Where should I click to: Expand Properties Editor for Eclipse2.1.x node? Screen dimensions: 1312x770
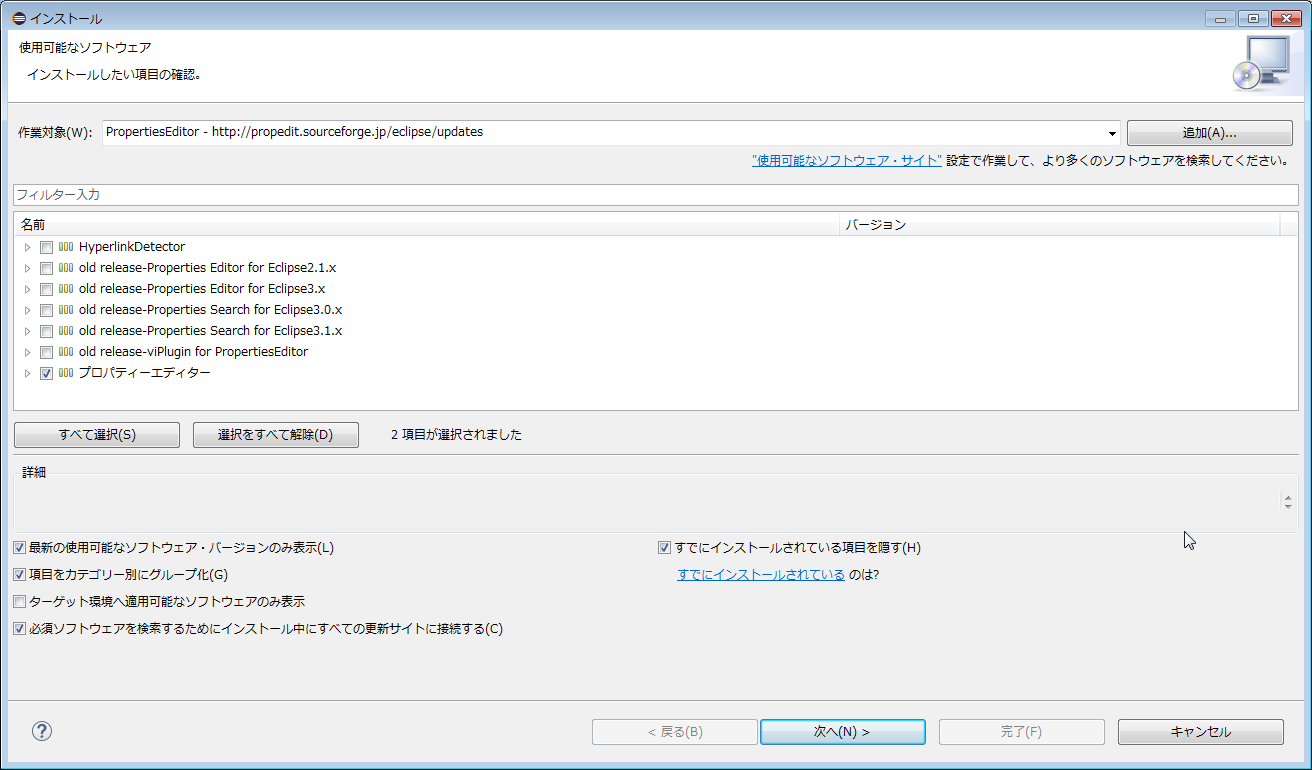click(x=27, y=268)
